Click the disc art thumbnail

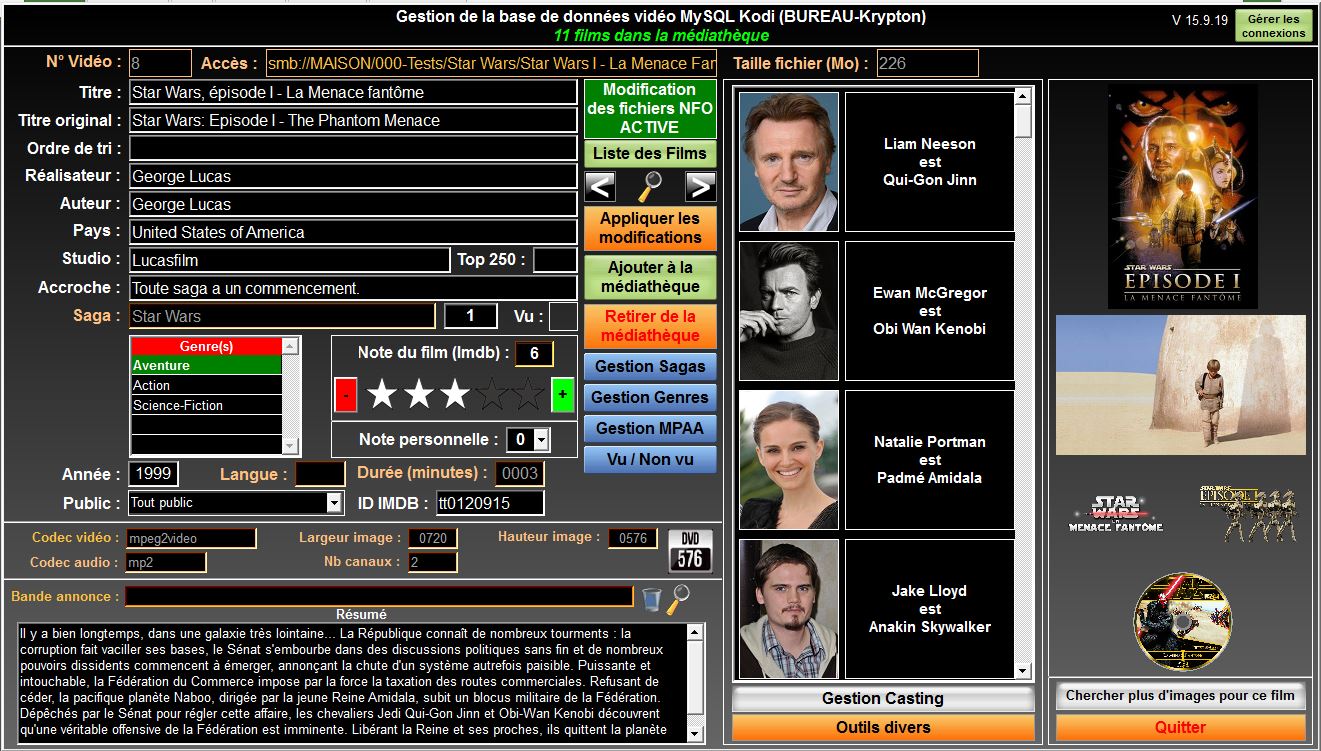1183,621
